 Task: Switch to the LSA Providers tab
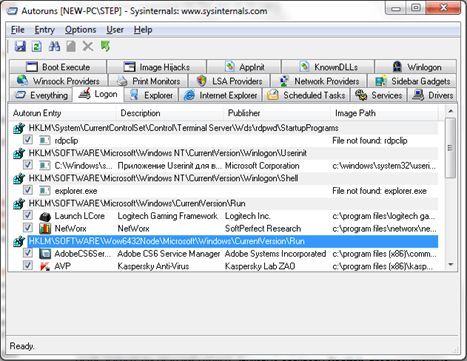tap(229, 81)
